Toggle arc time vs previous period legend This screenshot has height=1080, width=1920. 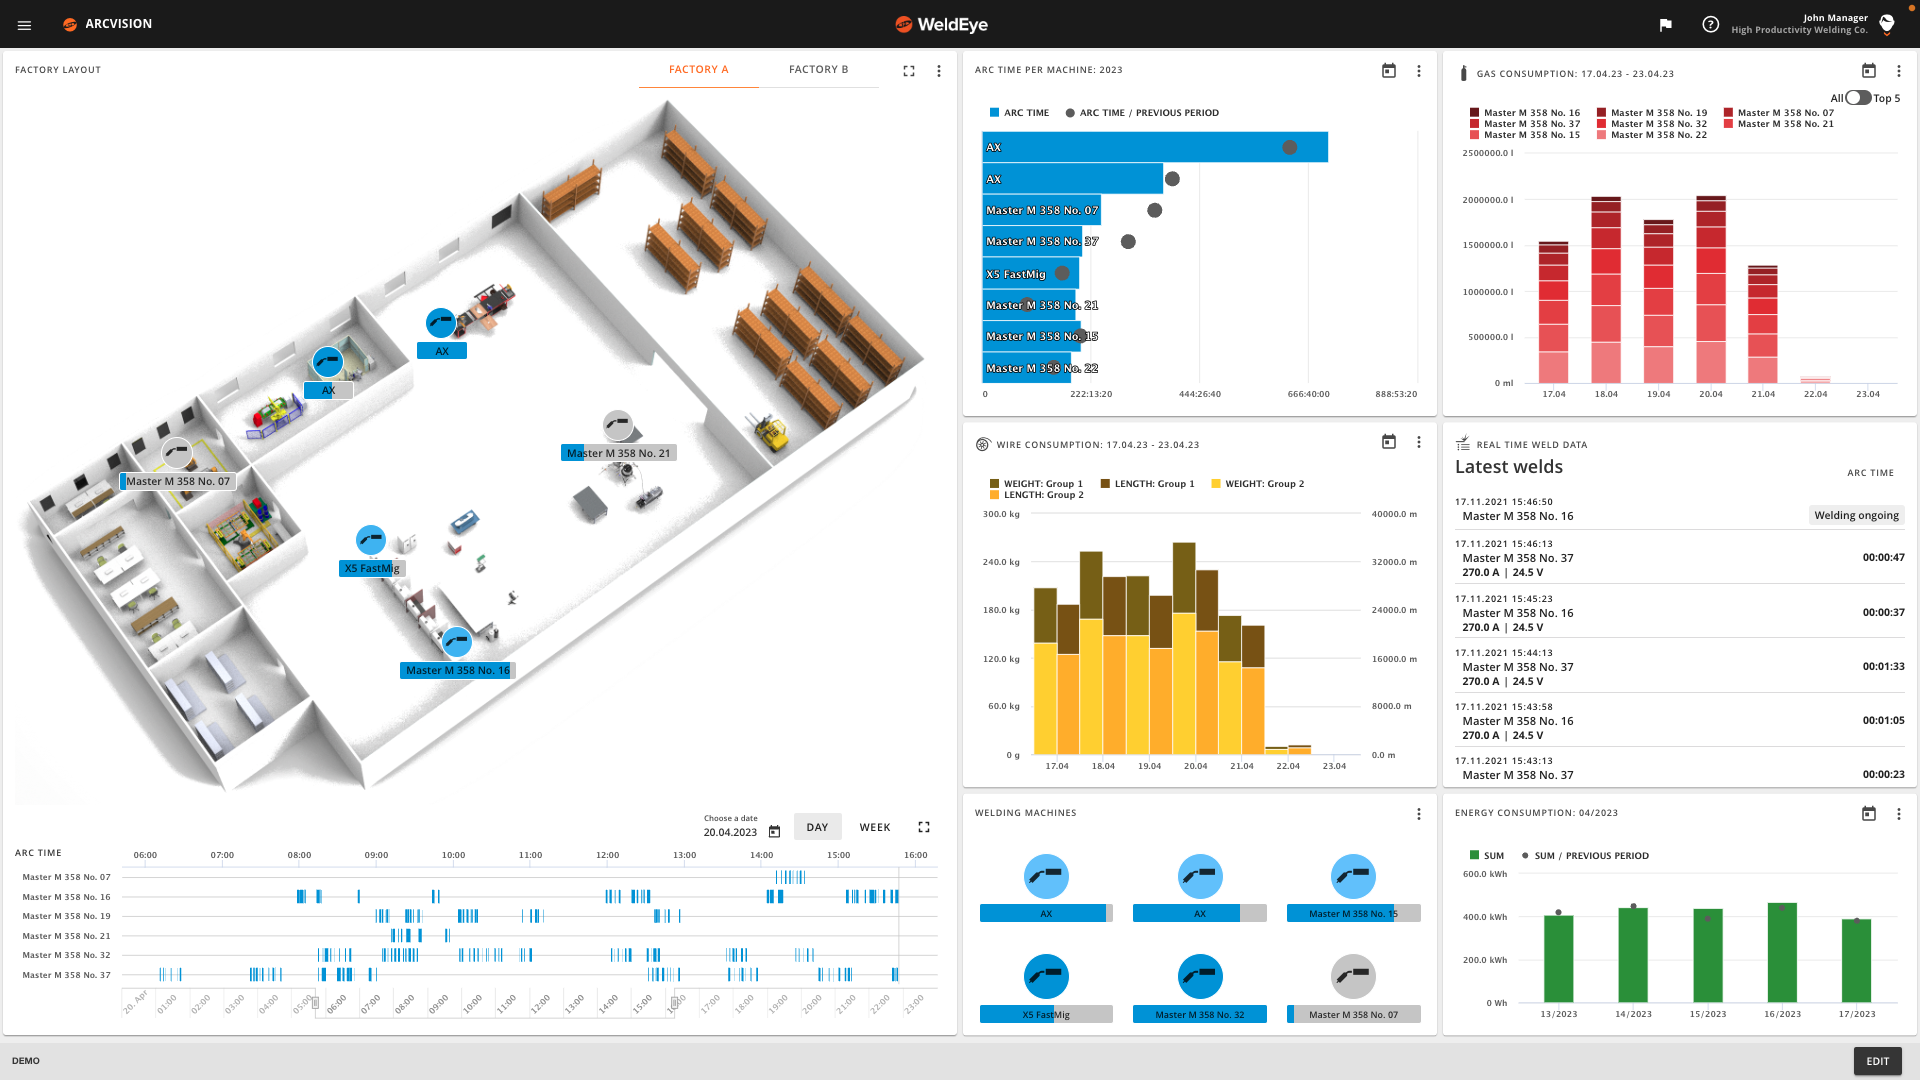1139,112
